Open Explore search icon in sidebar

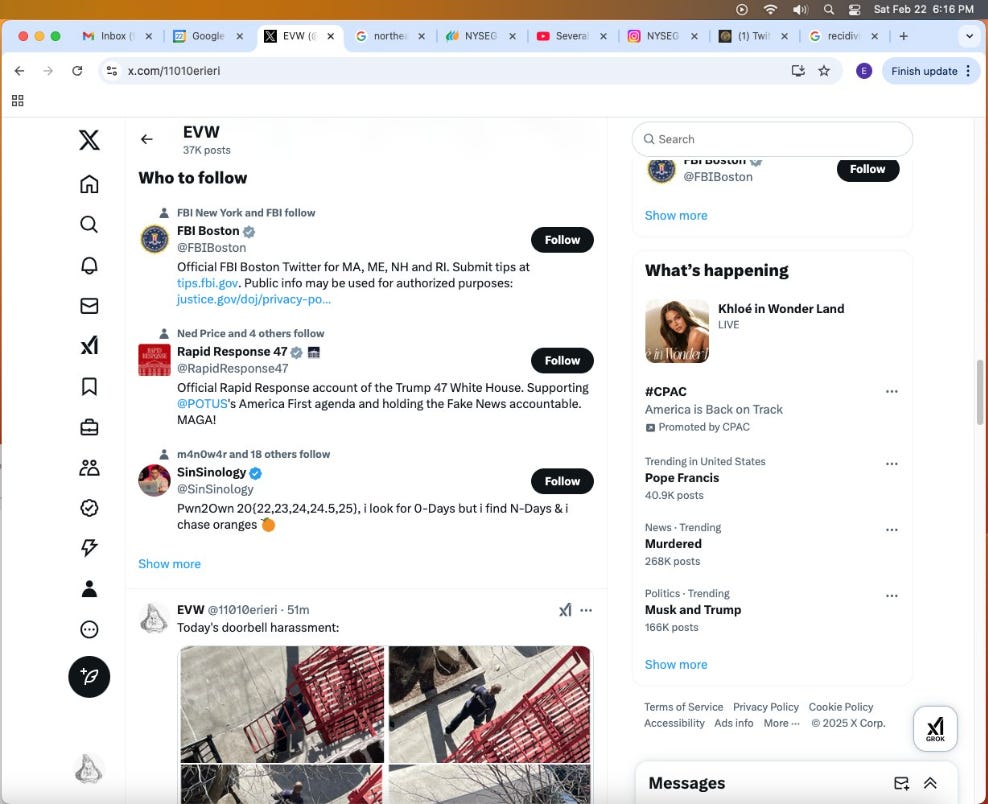coord(89,224)
